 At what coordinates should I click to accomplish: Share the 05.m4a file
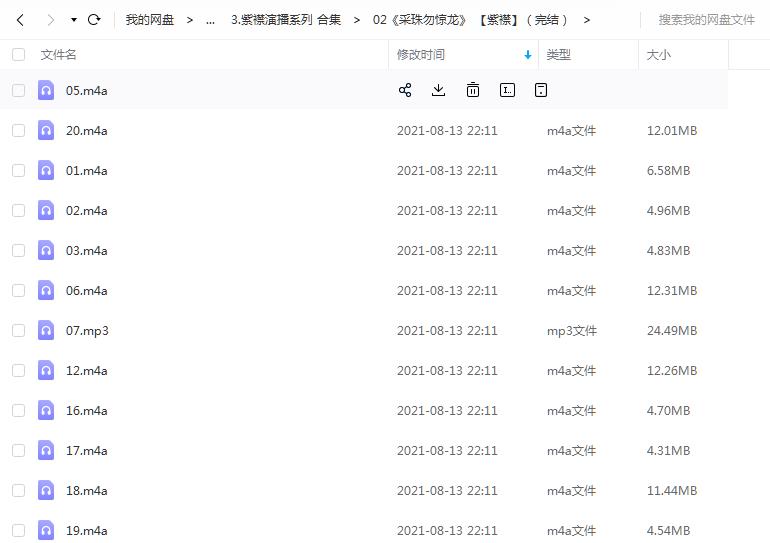point(405,90)
